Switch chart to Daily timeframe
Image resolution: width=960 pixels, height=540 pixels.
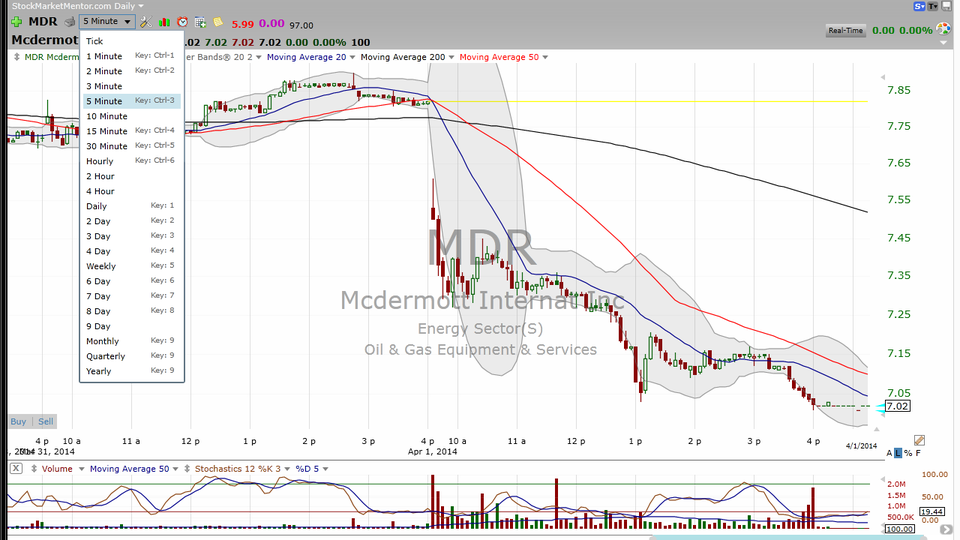coord(132,206)
